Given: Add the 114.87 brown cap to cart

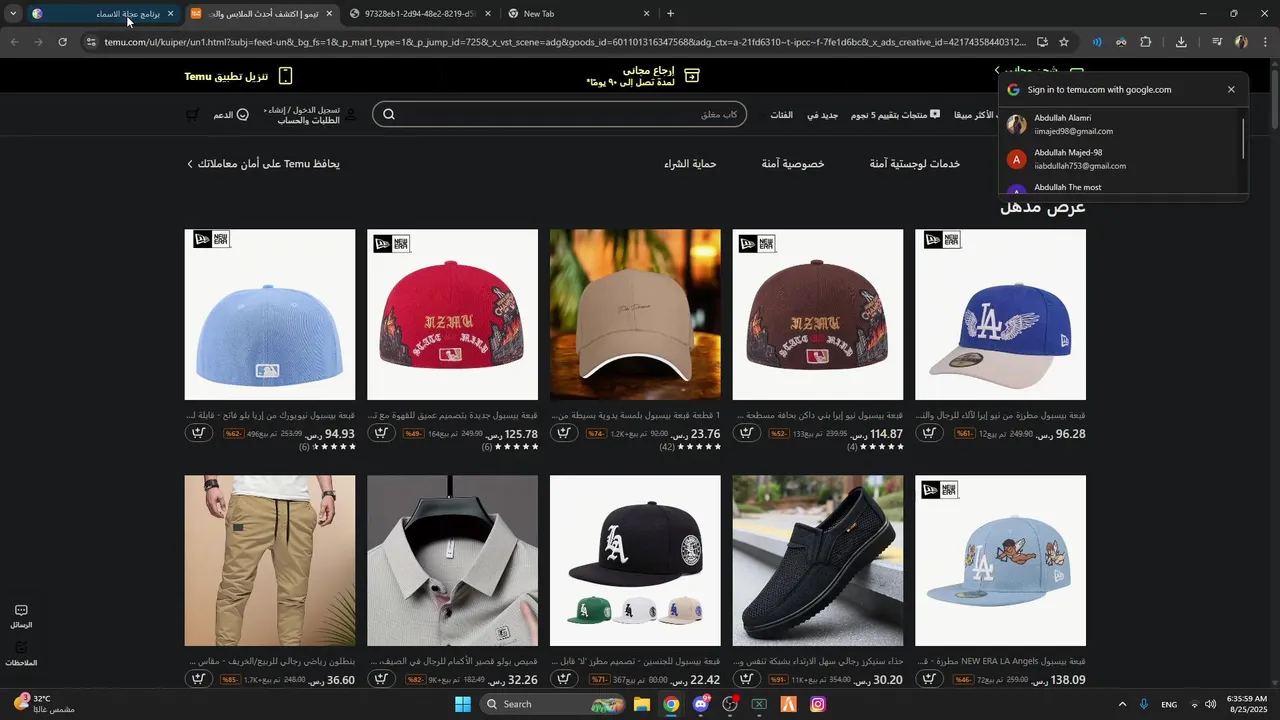Looking at the screenshot, I should 747,433.
